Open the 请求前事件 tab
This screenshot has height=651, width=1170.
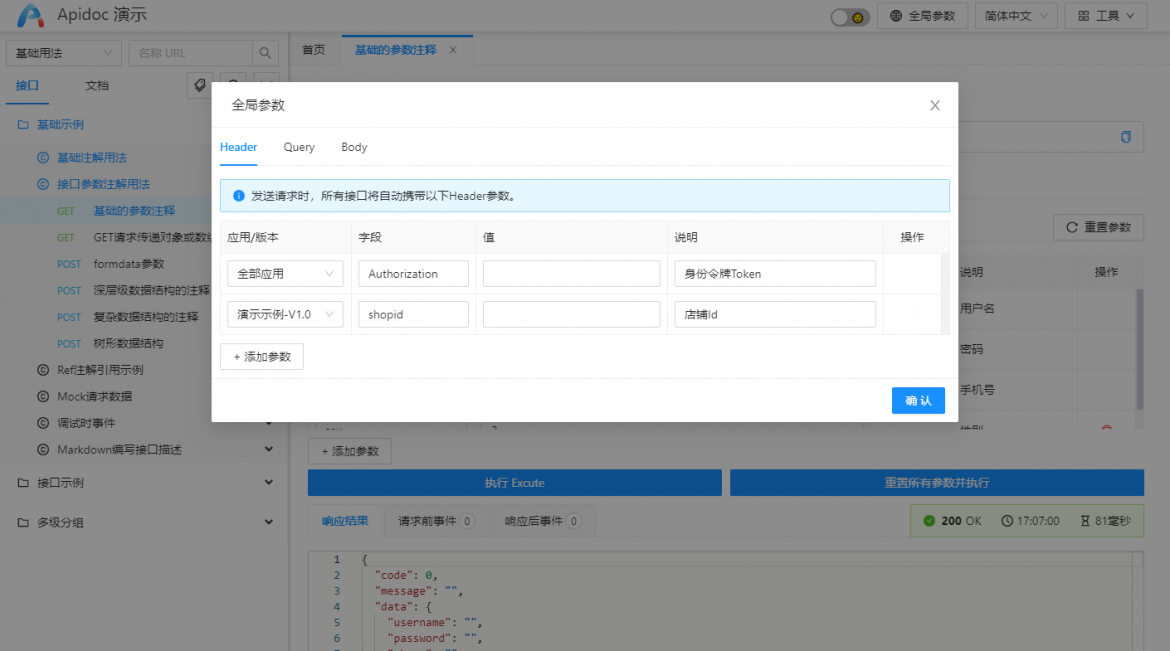pyautogui.click(x=437, y=521)
